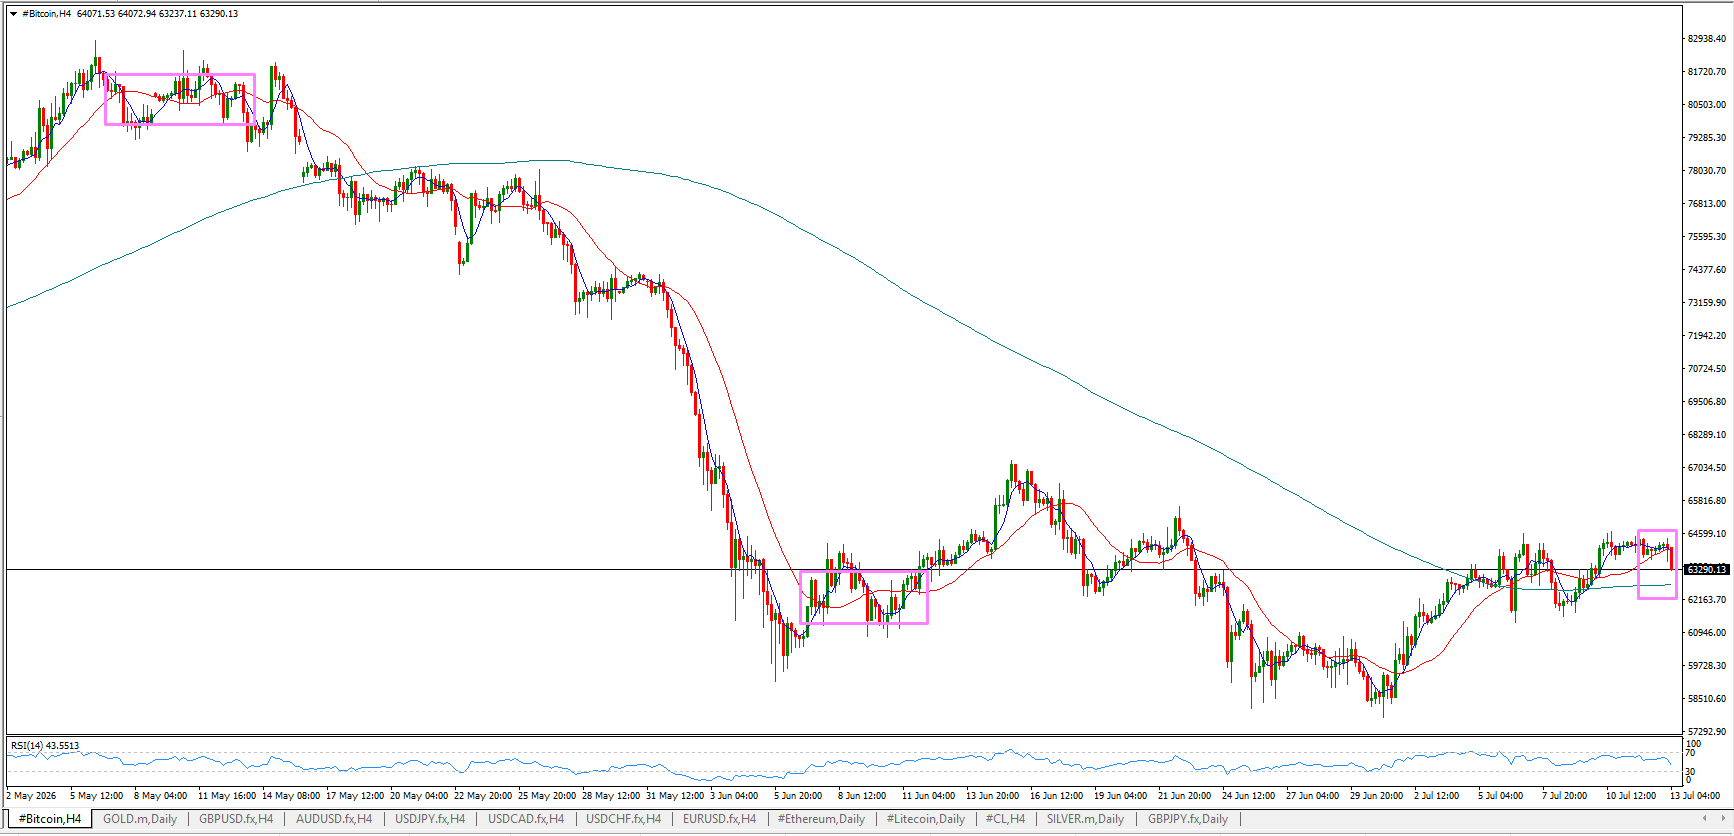Click time axis label 2 Jul 12:00
Screen dimensions: 1734x836
1437,796
